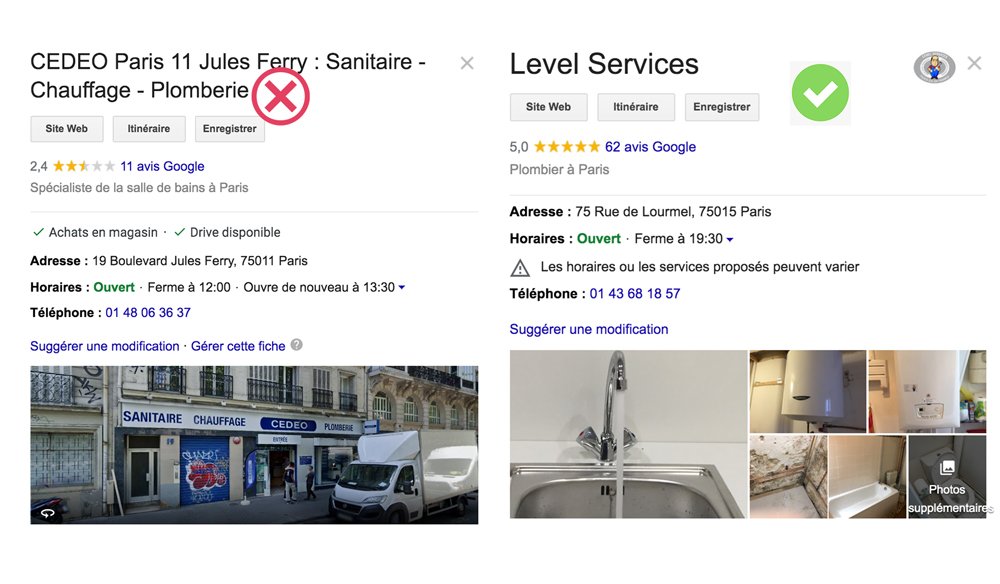The width and height of the screenshot is (1000, 584).
Task: View the '62 avis Google' for Level Services
Action: pos(652,146)
